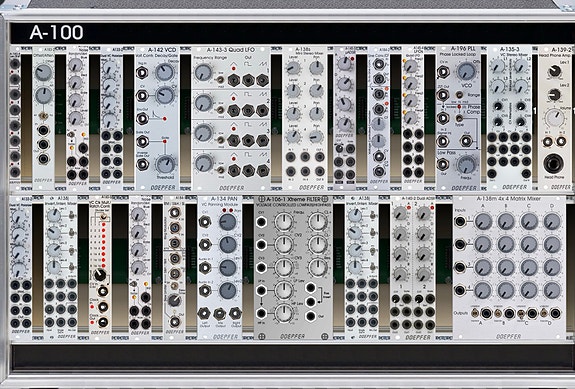Image resolution: width=575 pixels, height=389 pixels.
Task: Click the large Head Phone output jack
Action: (x=554, y=164)
